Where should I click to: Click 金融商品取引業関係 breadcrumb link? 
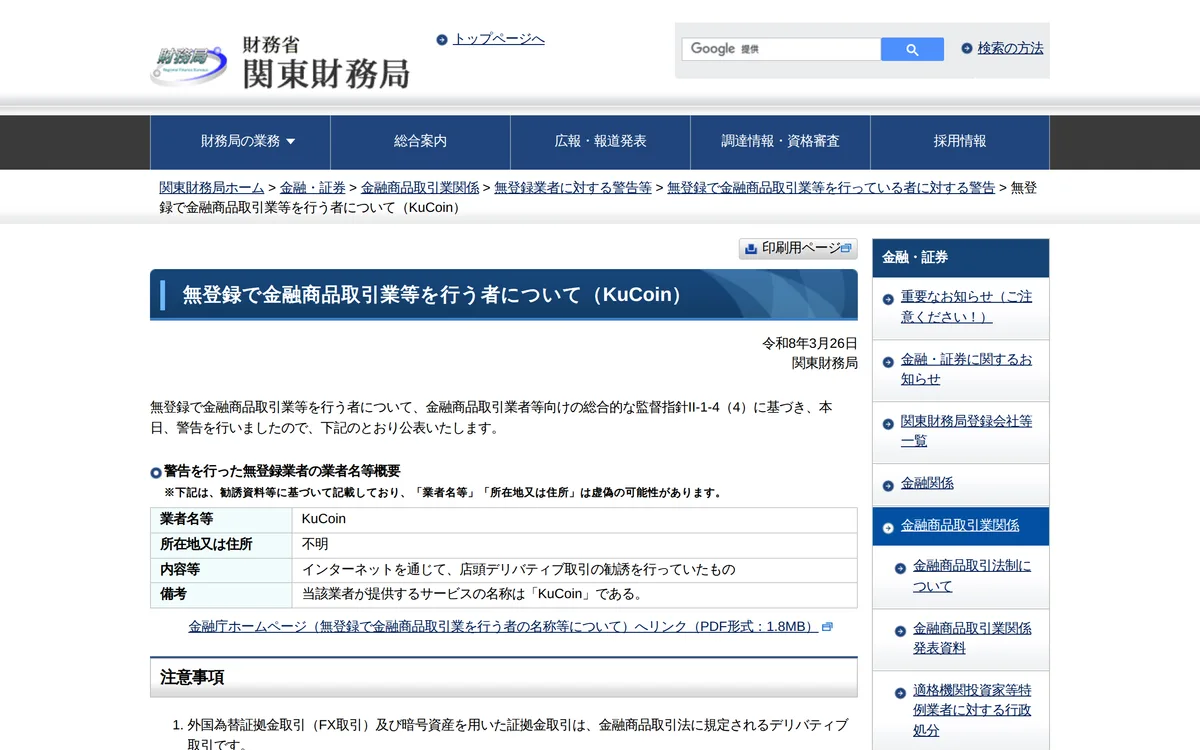coord(420,188)
